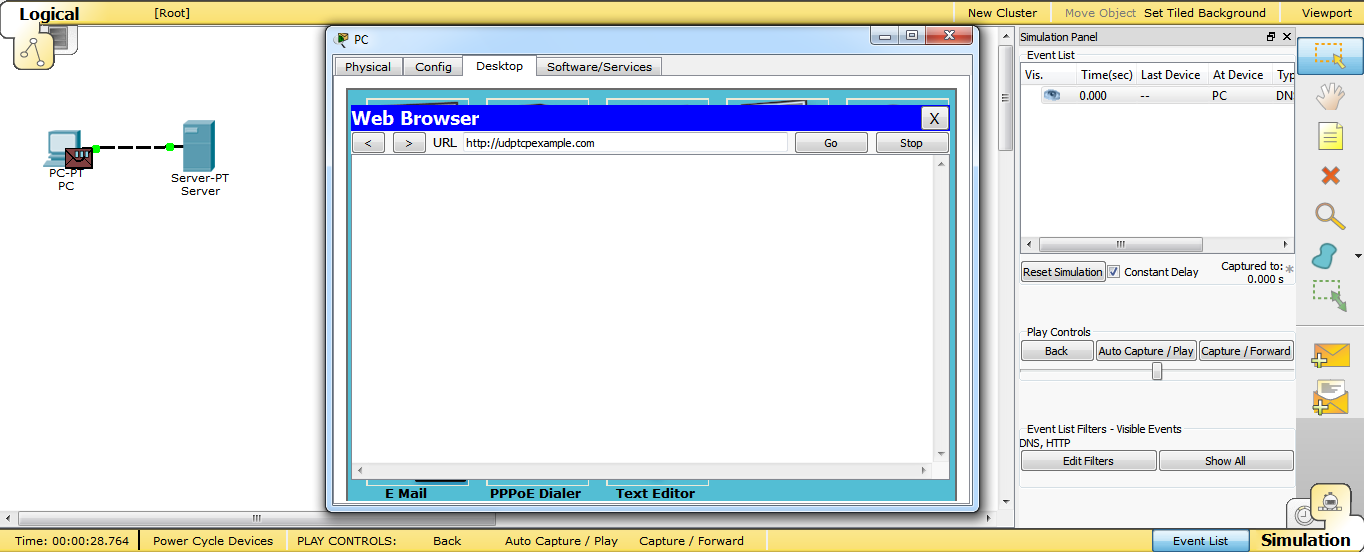Toggle the Event List button
This screenshot has height=552, width=1364.
tap(1200, 541)
